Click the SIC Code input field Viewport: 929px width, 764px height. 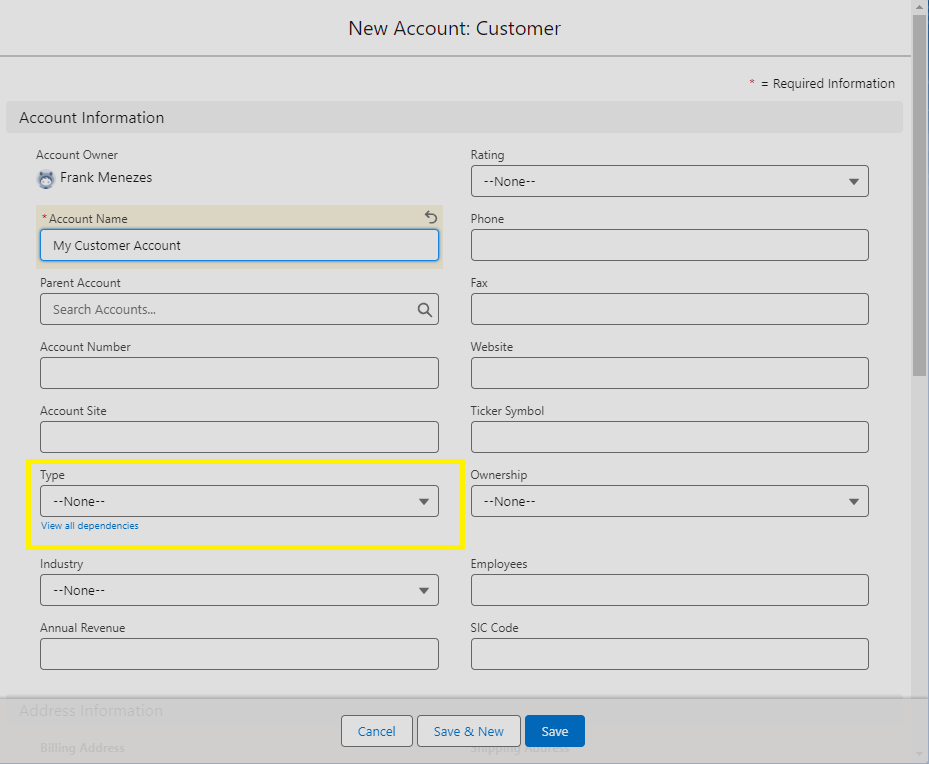click(669, 654)
